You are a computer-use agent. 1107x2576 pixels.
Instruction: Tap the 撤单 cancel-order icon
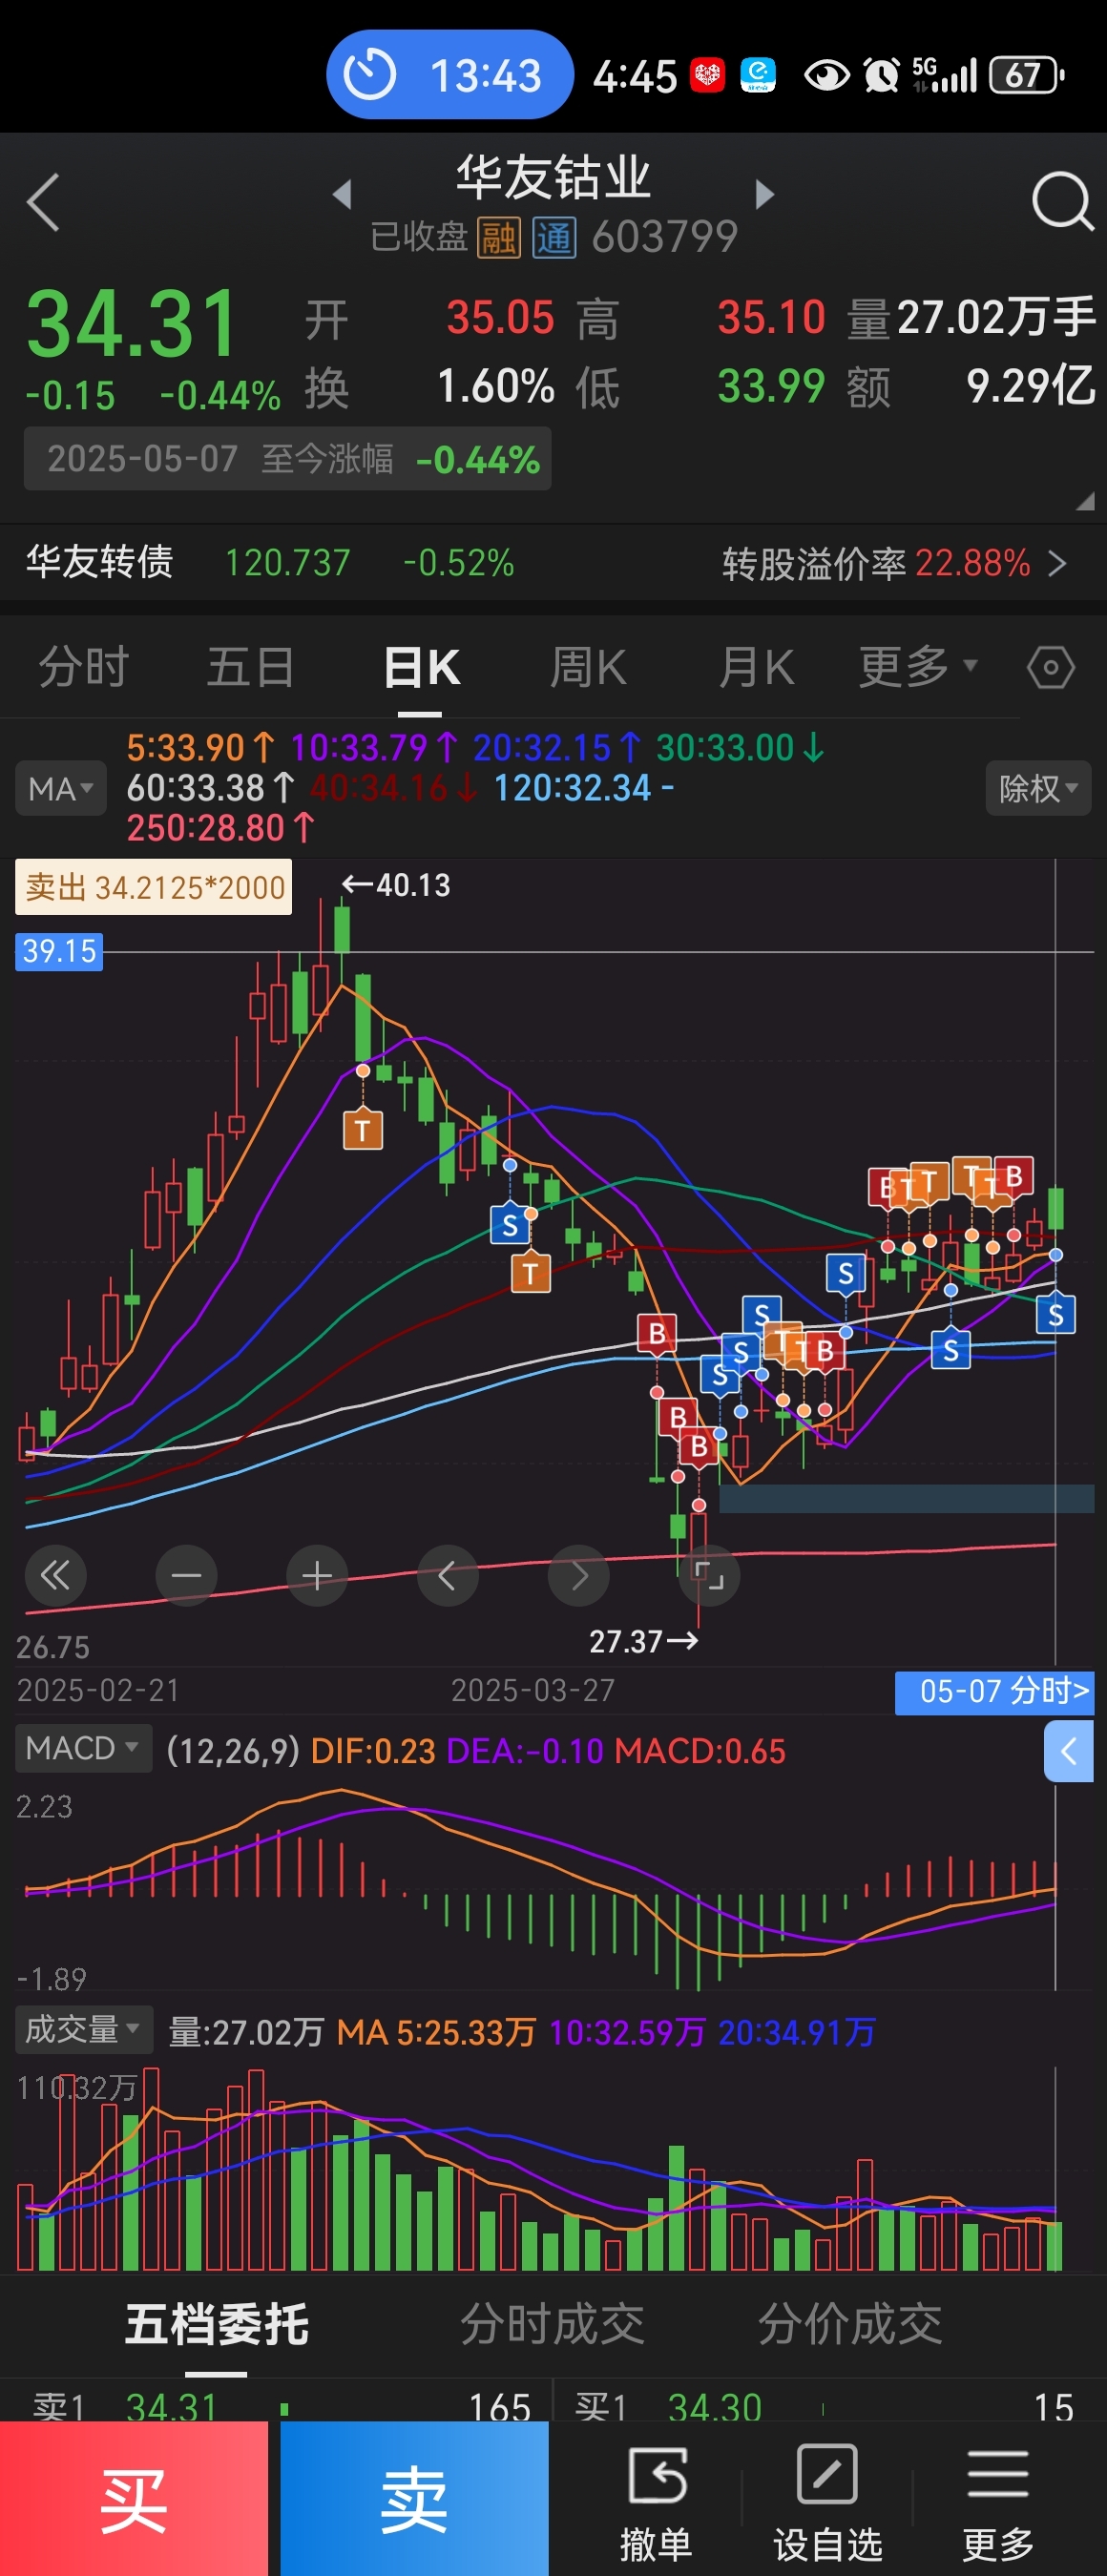pos(656,2475)
